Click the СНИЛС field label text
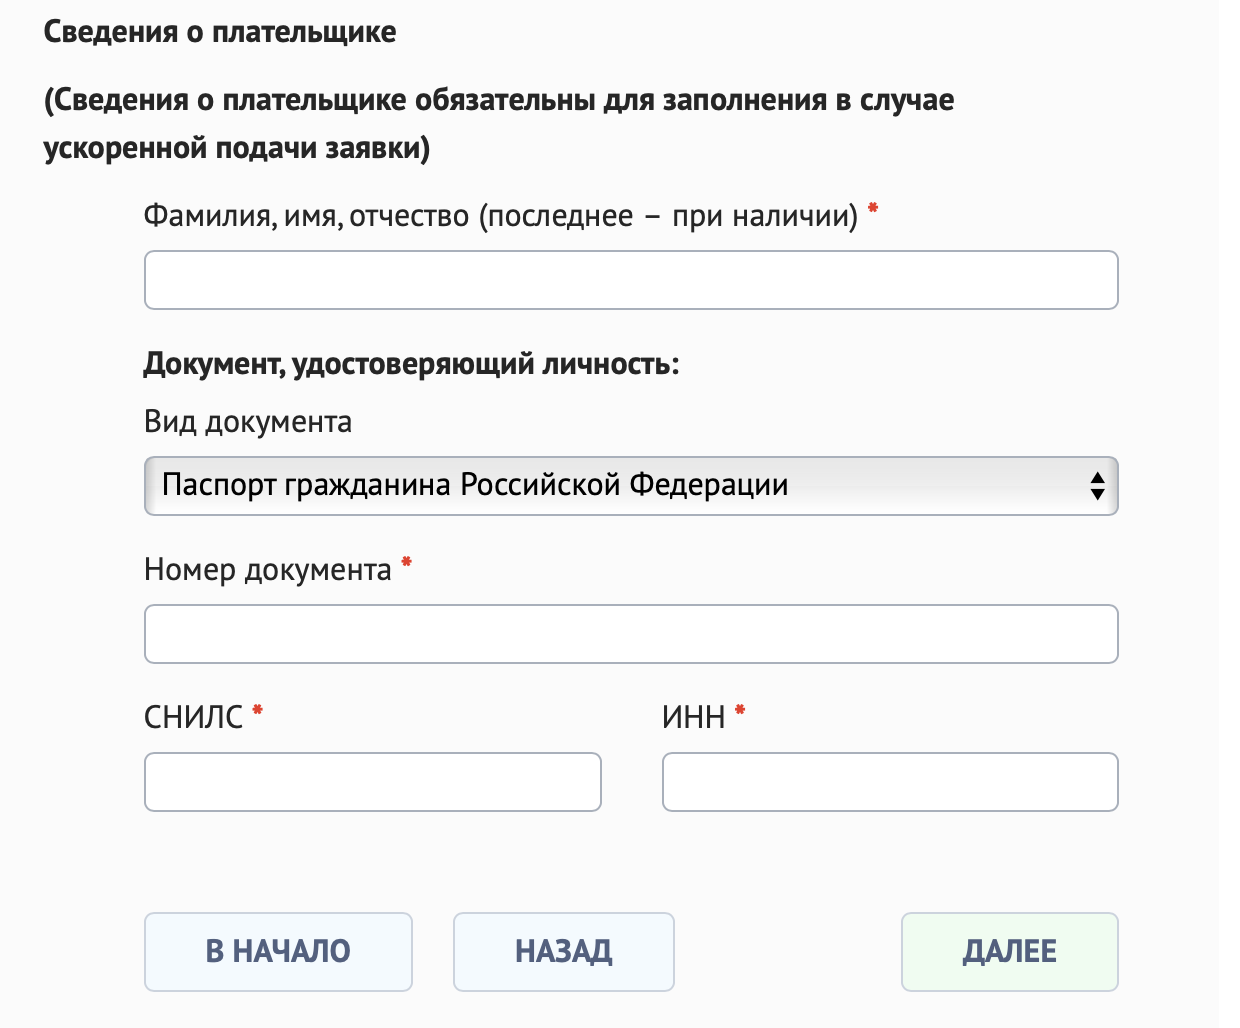This screenshot has height=1028, width=1240. coord(192,715)
